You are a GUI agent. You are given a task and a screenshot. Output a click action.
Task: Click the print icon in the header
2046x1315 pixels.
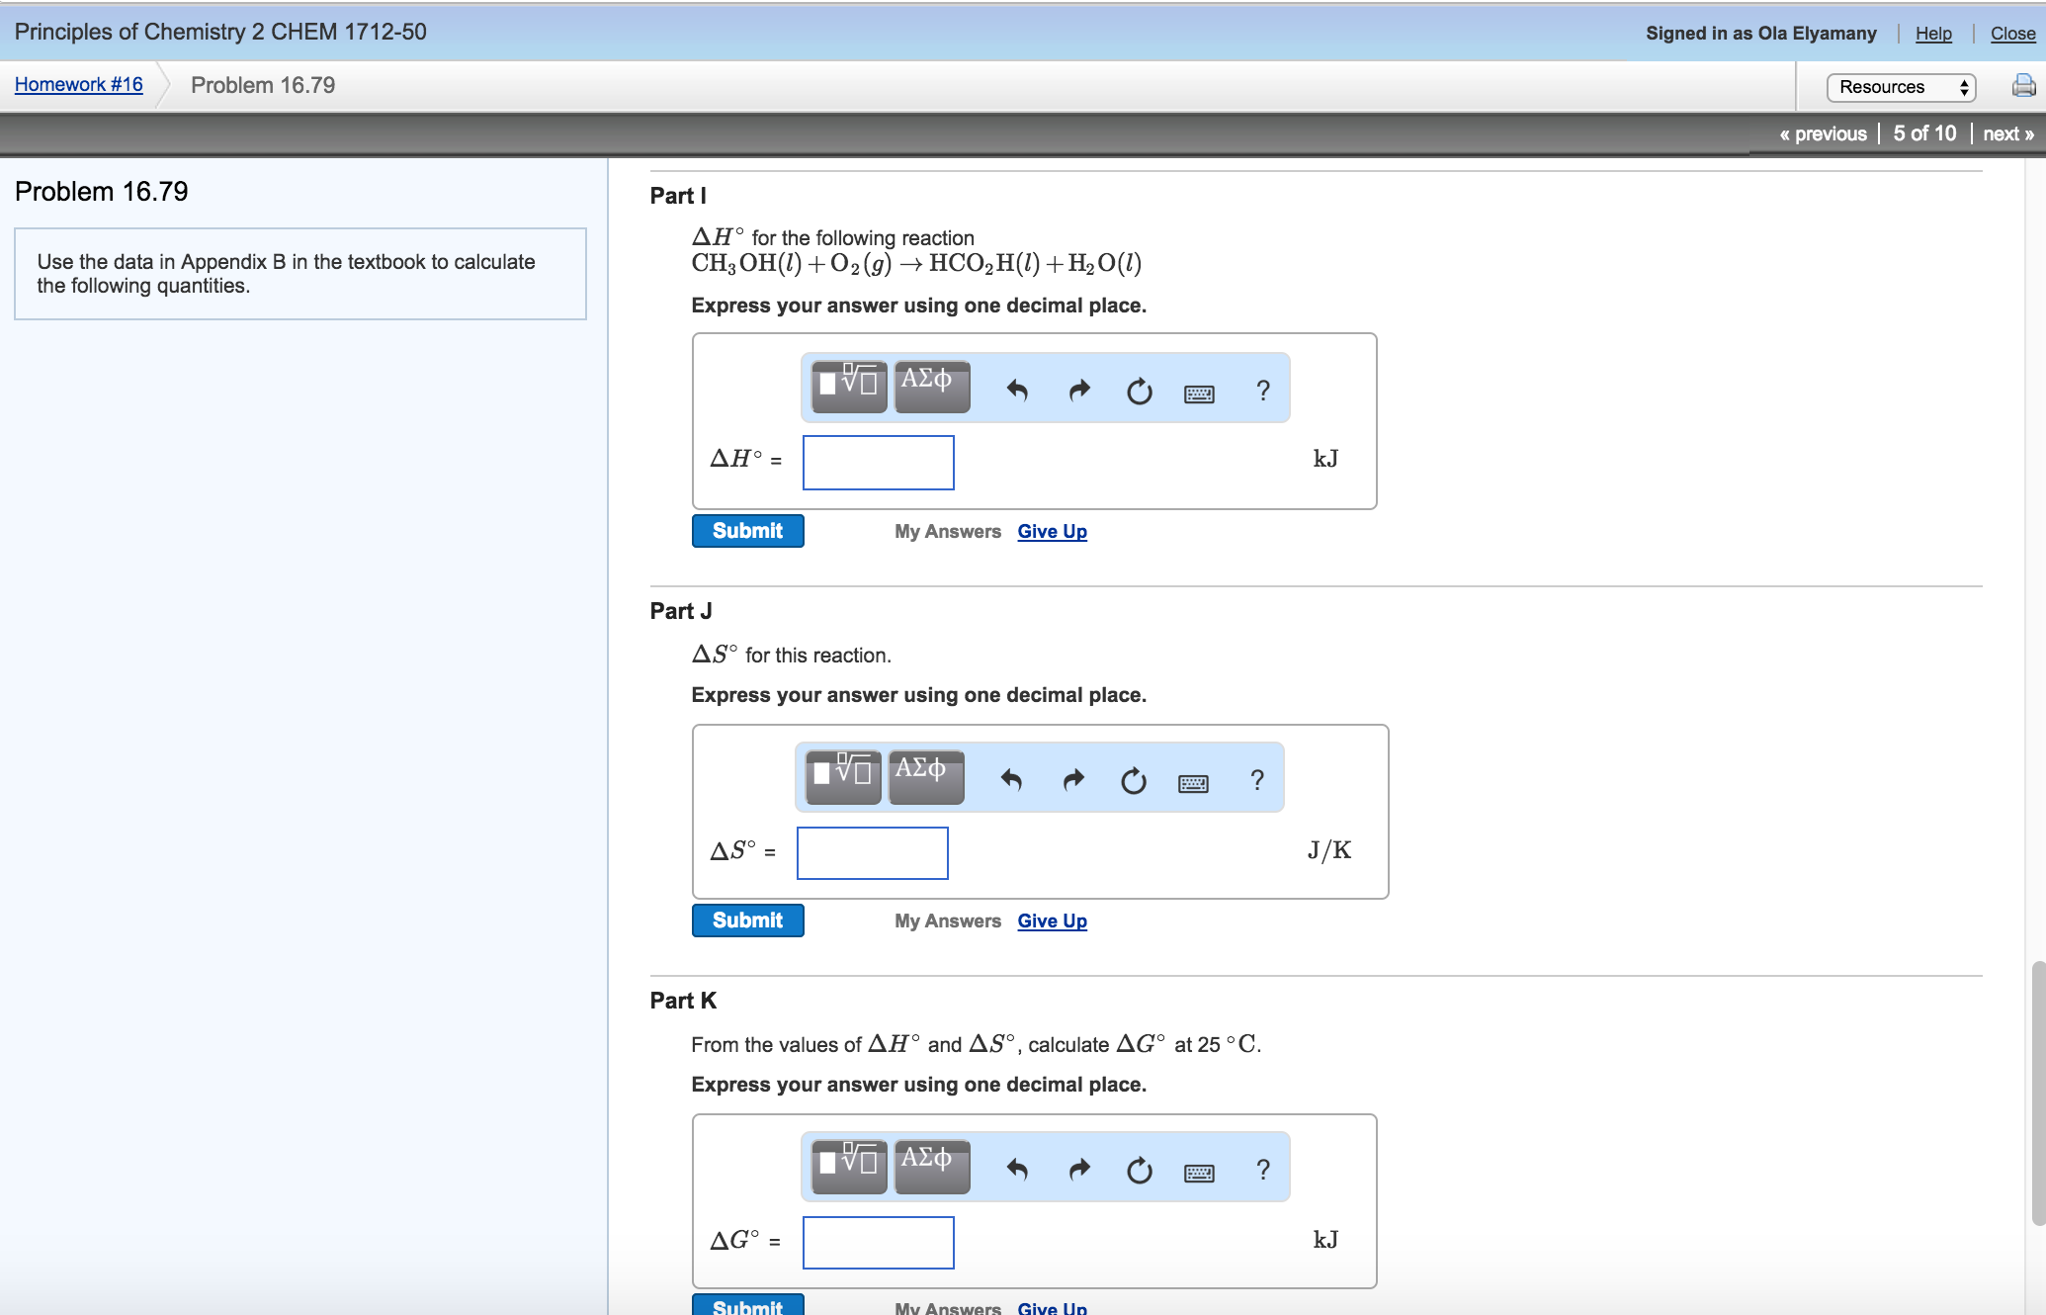(2023, 85)
